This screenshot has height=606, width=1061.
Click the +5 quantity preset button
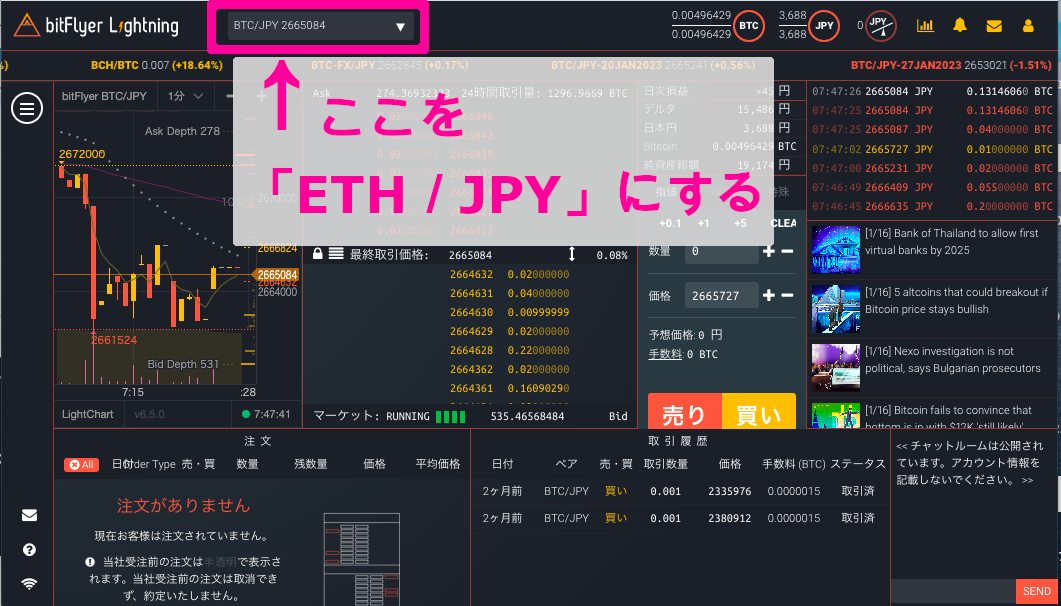[740, 223]
